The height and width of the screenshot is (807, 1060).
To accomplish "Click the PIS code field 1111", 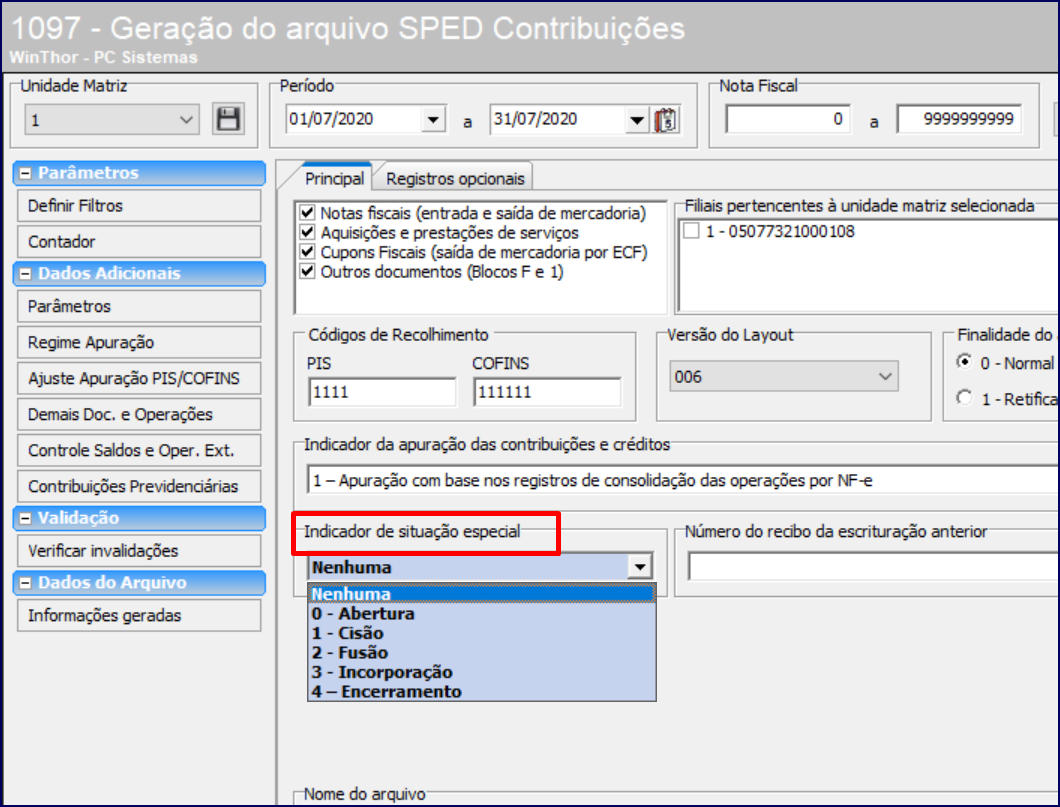I will click(382, 392).
